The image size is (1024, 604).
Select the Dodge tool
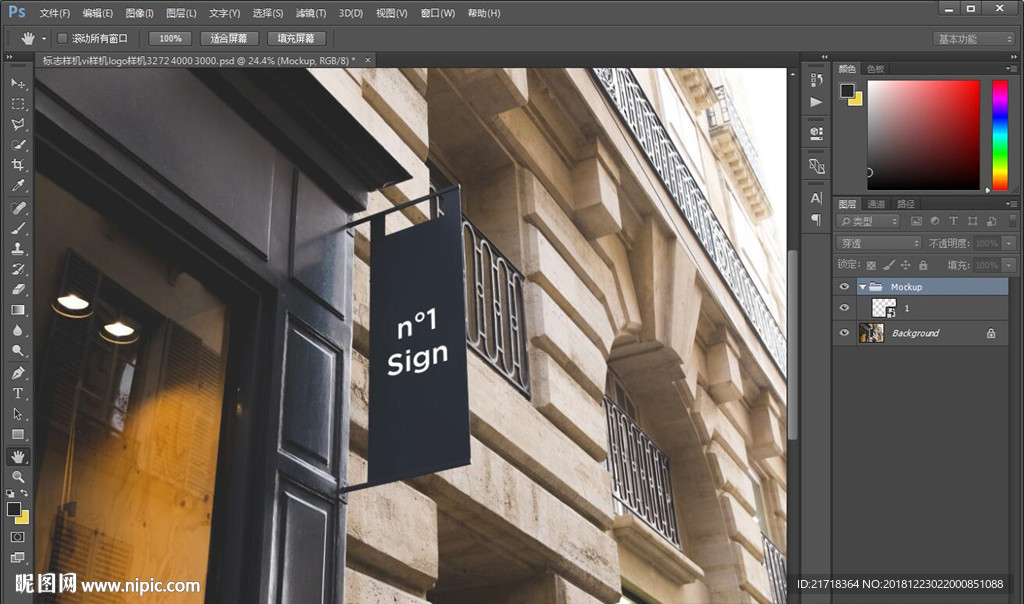[18, 351]
